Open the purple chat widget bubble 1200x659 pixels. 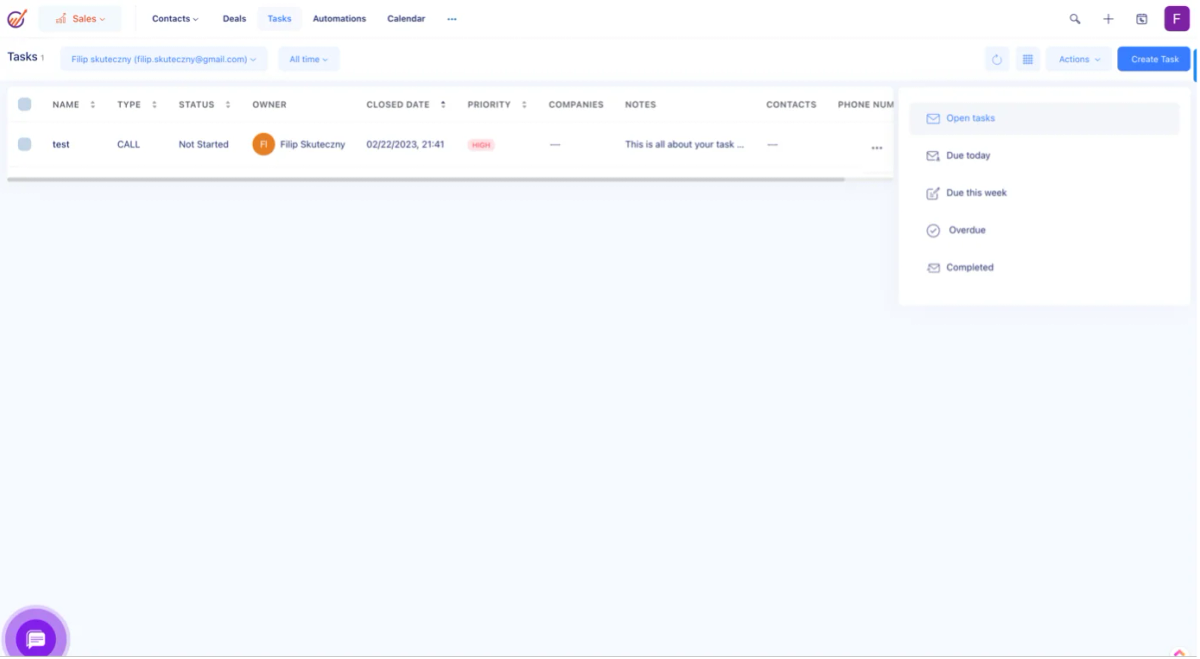36,637
